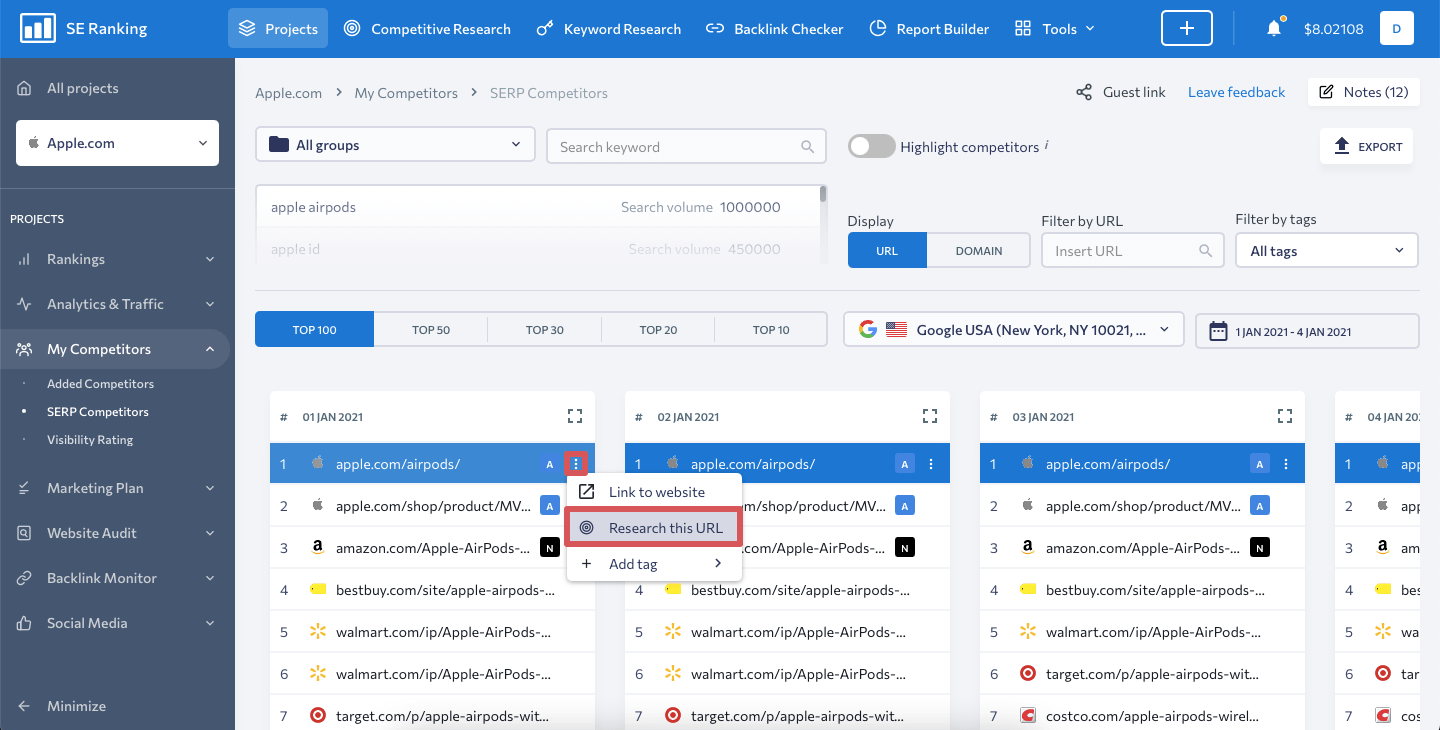Open the Tools menu dropdown
The image size is (1440, 730).
pos(1055,28)
